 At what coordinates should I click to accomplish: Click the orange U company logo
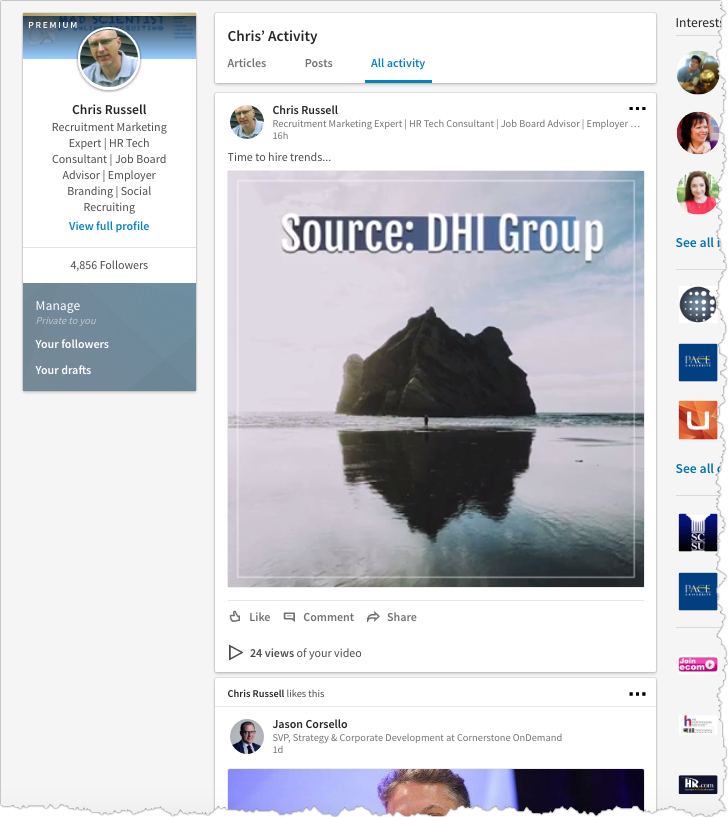click(697, 420)
